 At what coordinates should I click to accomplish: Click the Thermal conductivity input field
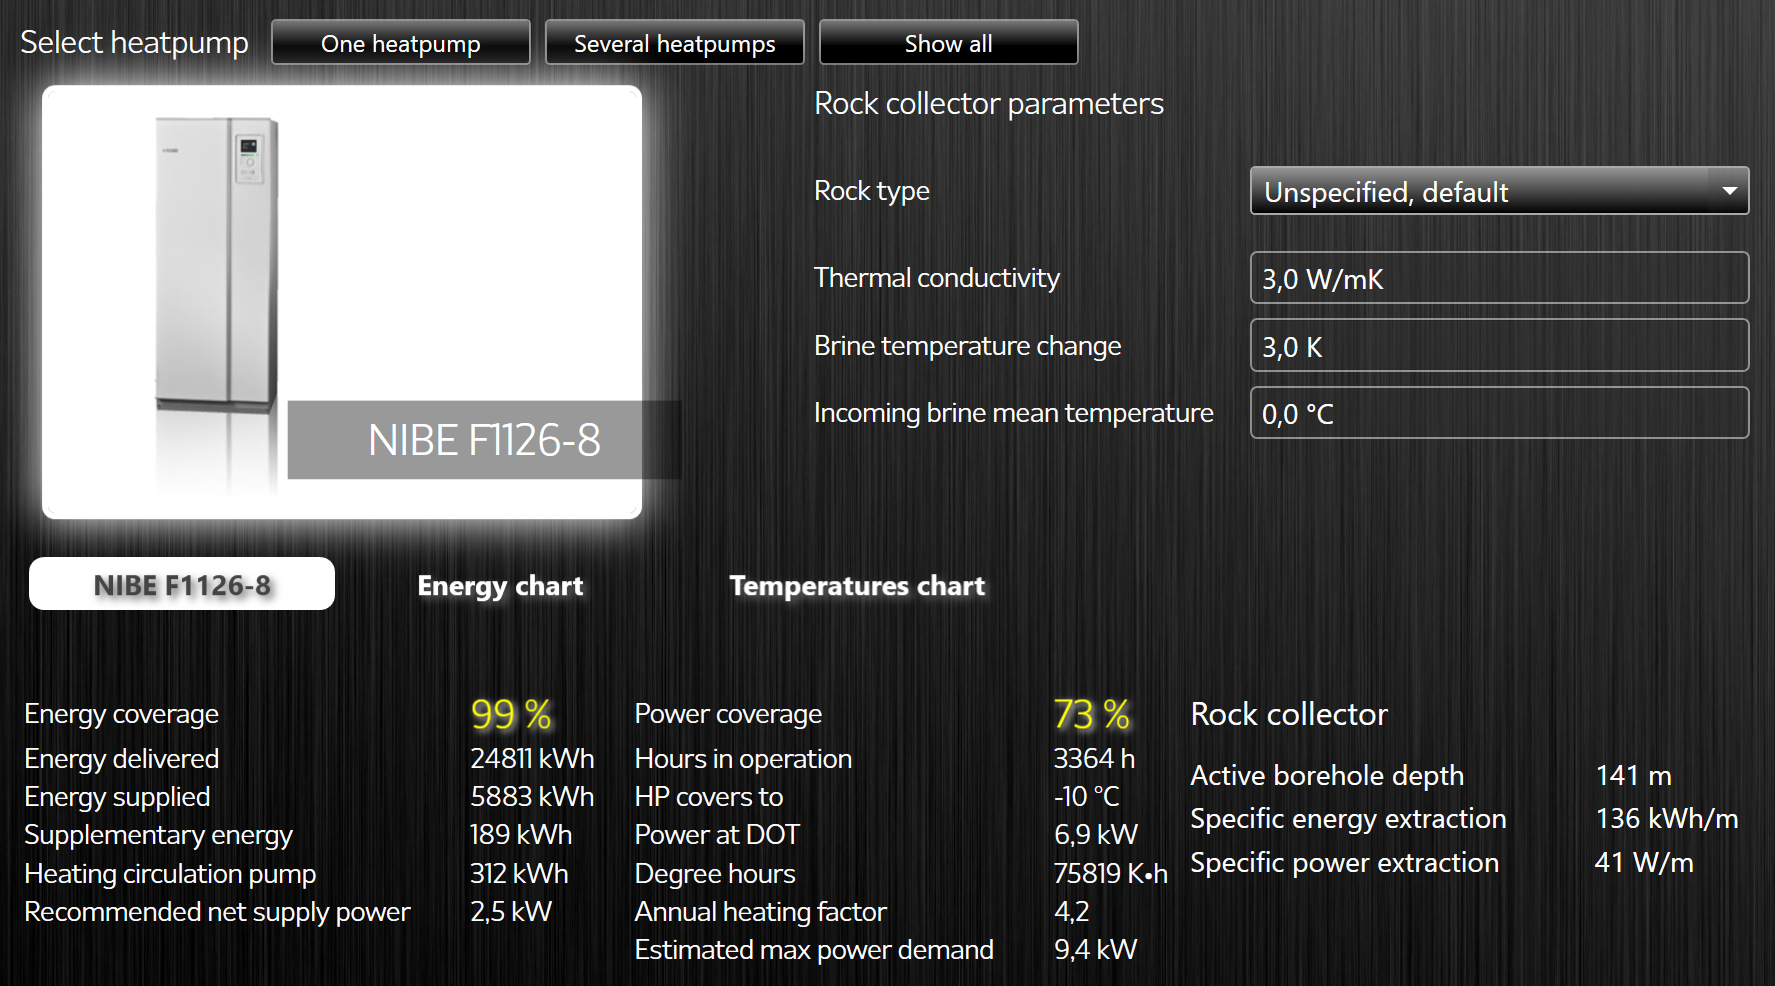[x=1499, y=278]
